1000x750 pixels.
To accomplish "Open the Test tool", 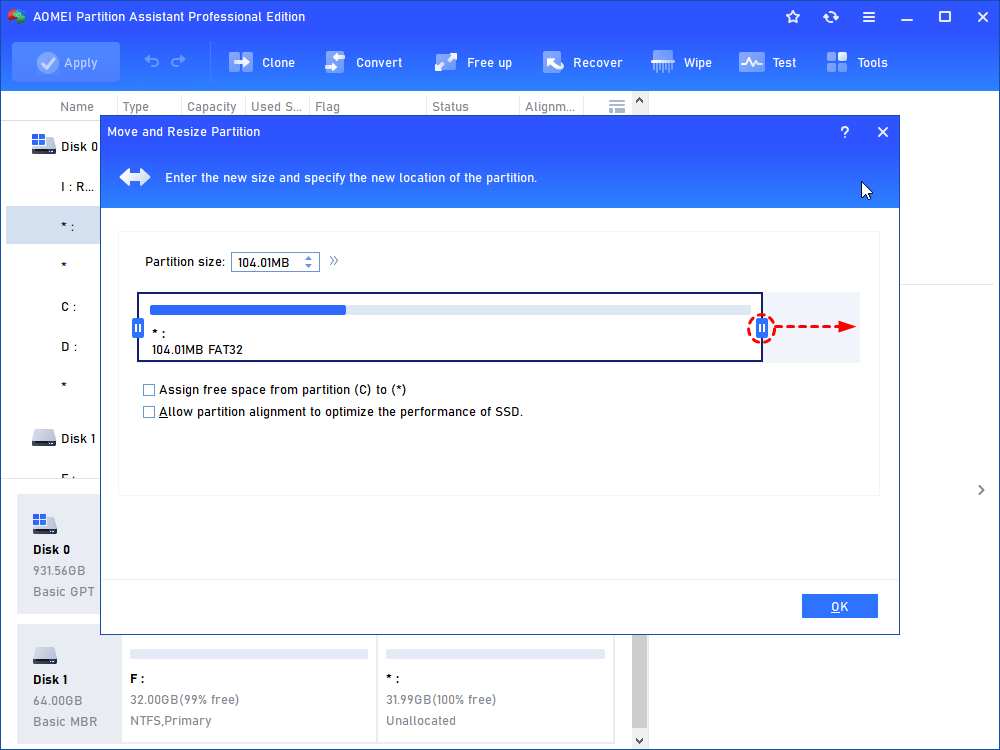I will [x=767, y=62].
